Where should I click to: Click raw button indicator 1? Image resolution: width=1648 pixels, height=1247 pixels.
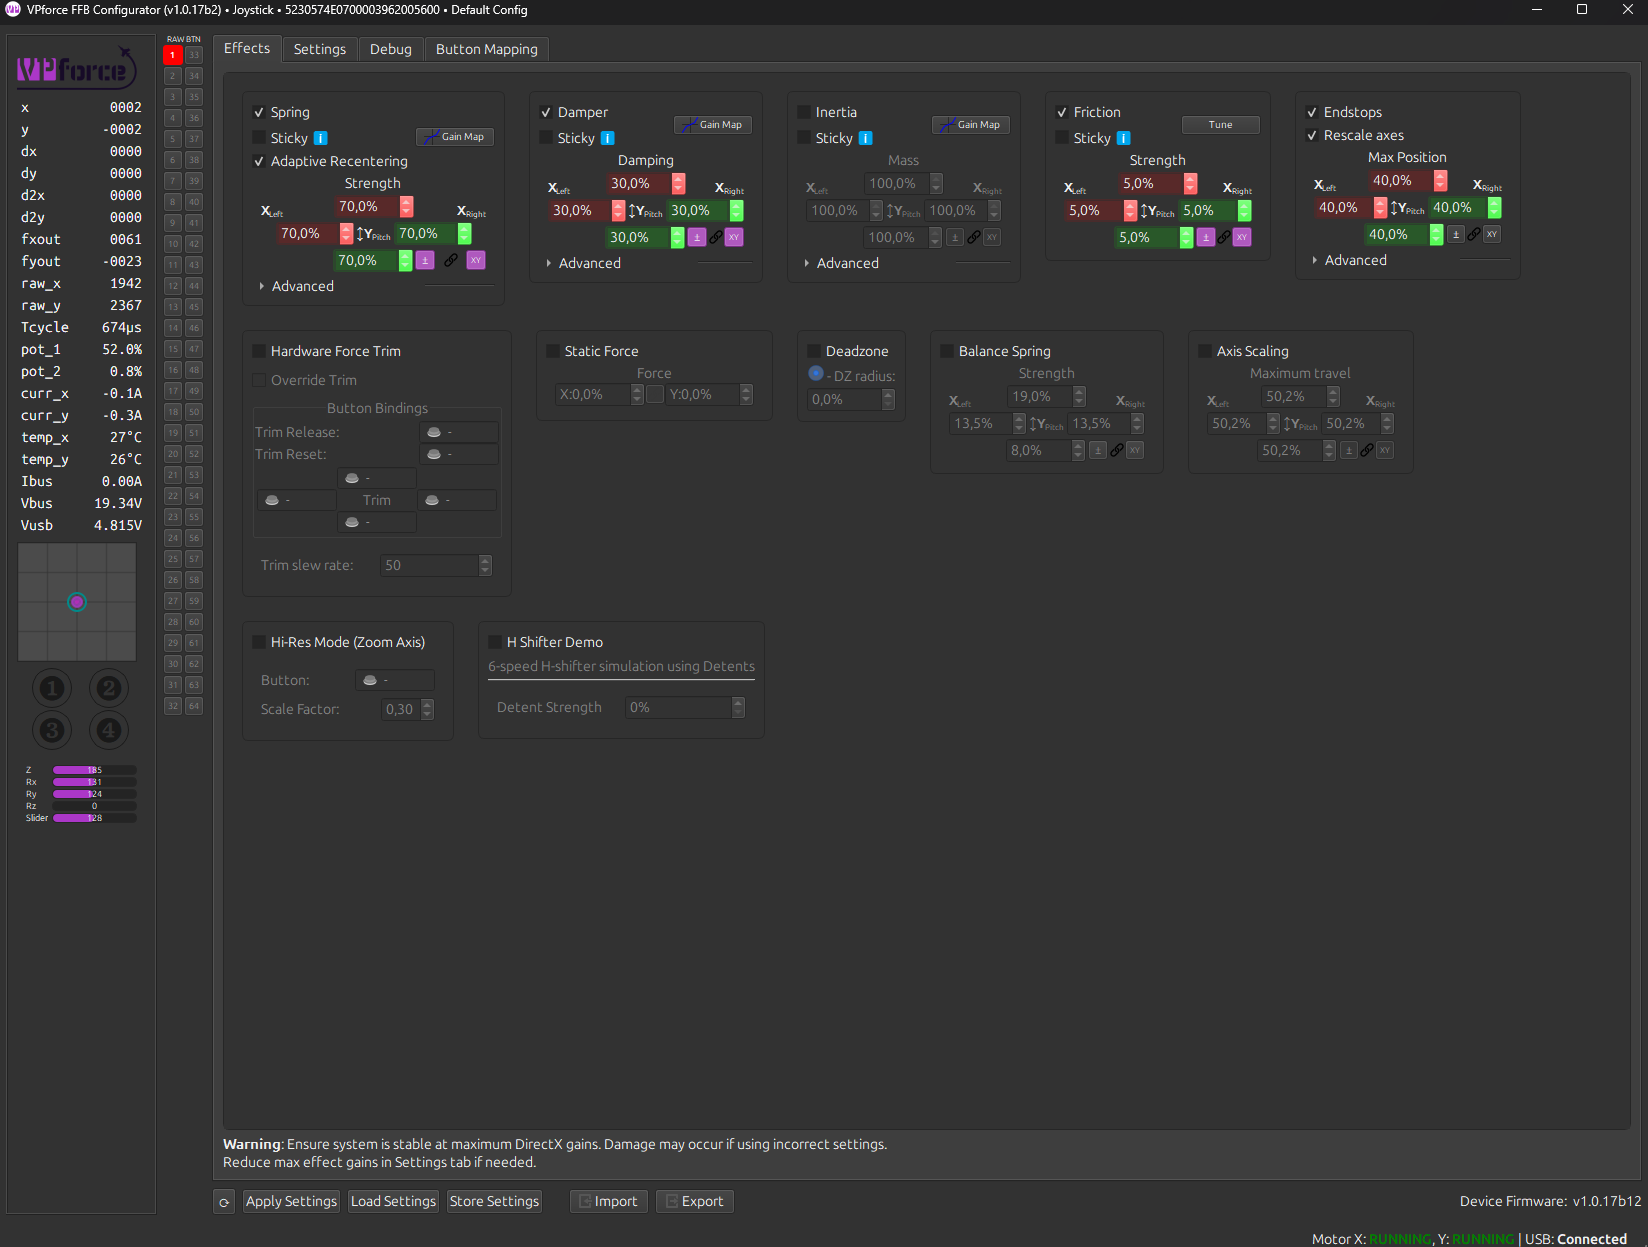tap(173, 55)
